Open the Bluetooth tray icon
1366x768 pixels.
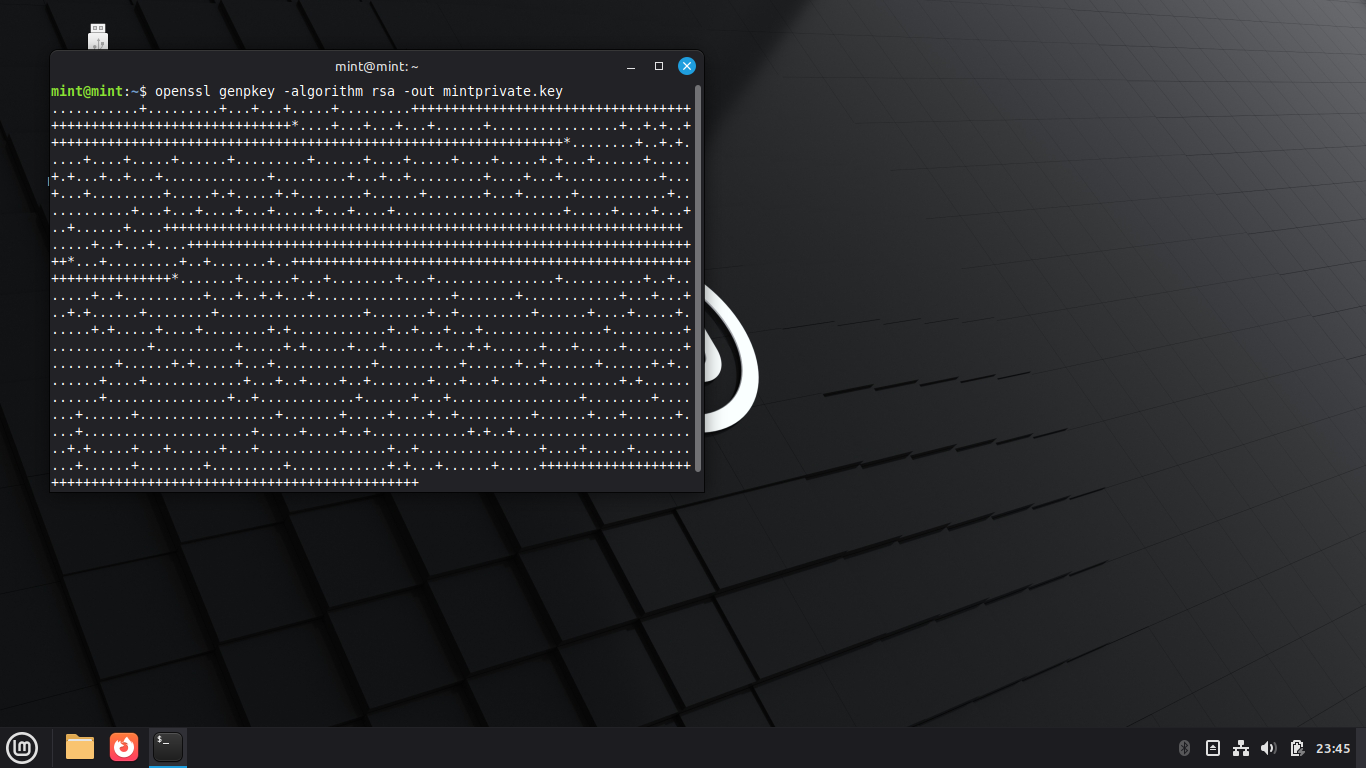click(x=1185, y=748)
